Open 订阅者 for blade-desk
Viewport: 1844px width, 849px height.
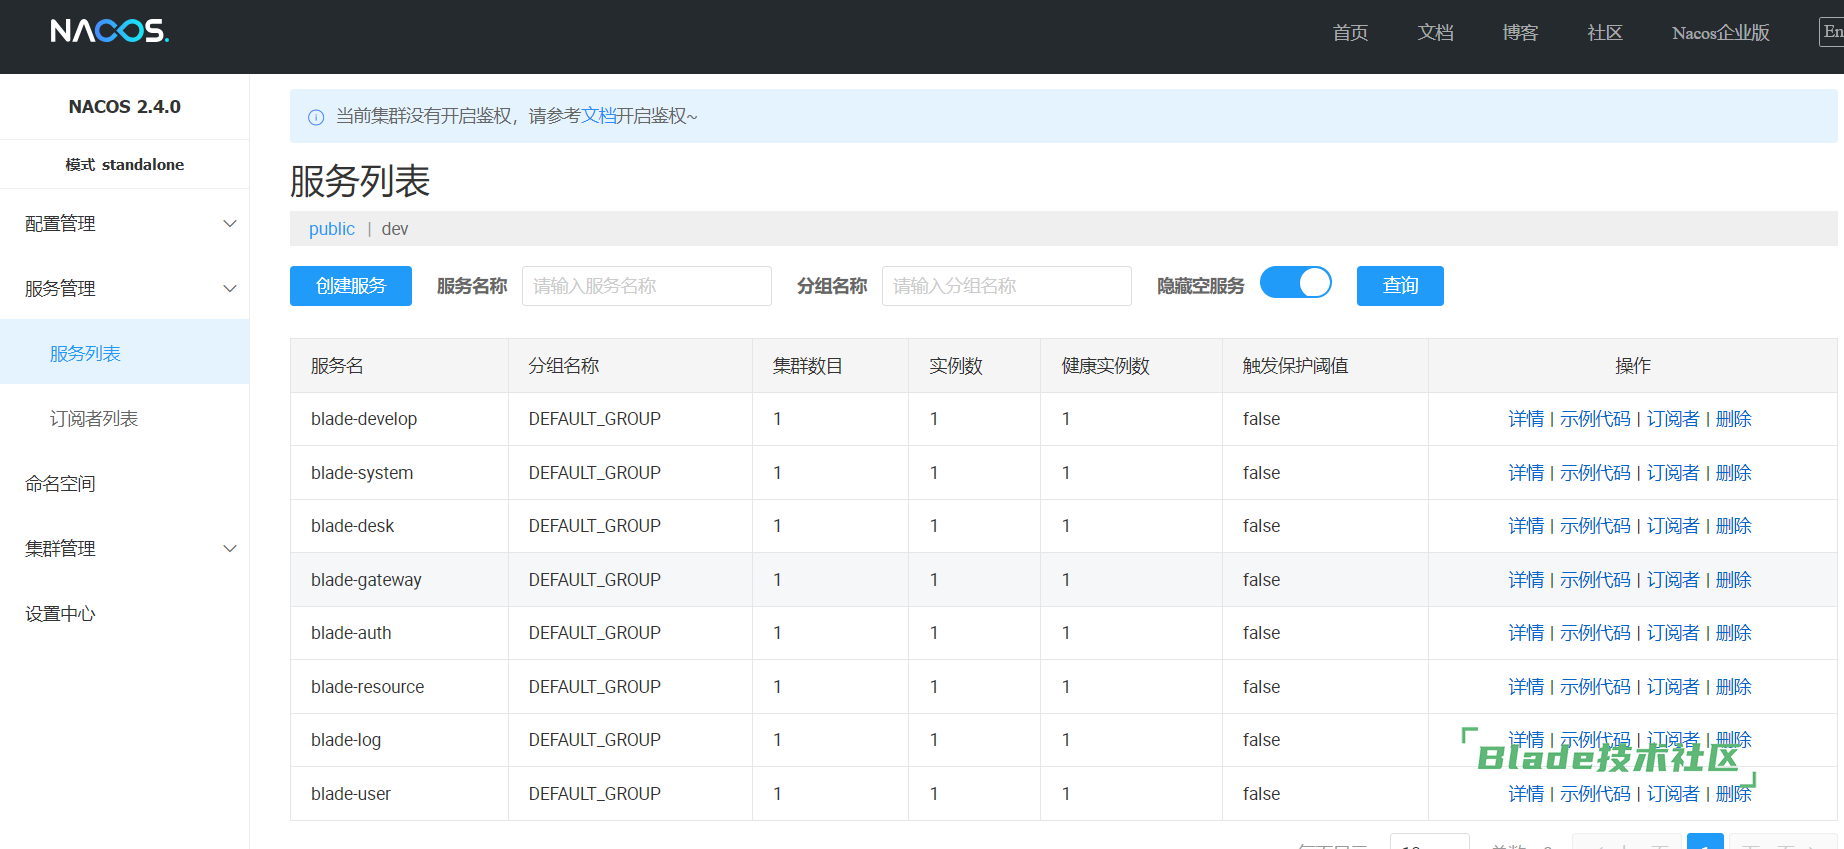pos(1673,526)
